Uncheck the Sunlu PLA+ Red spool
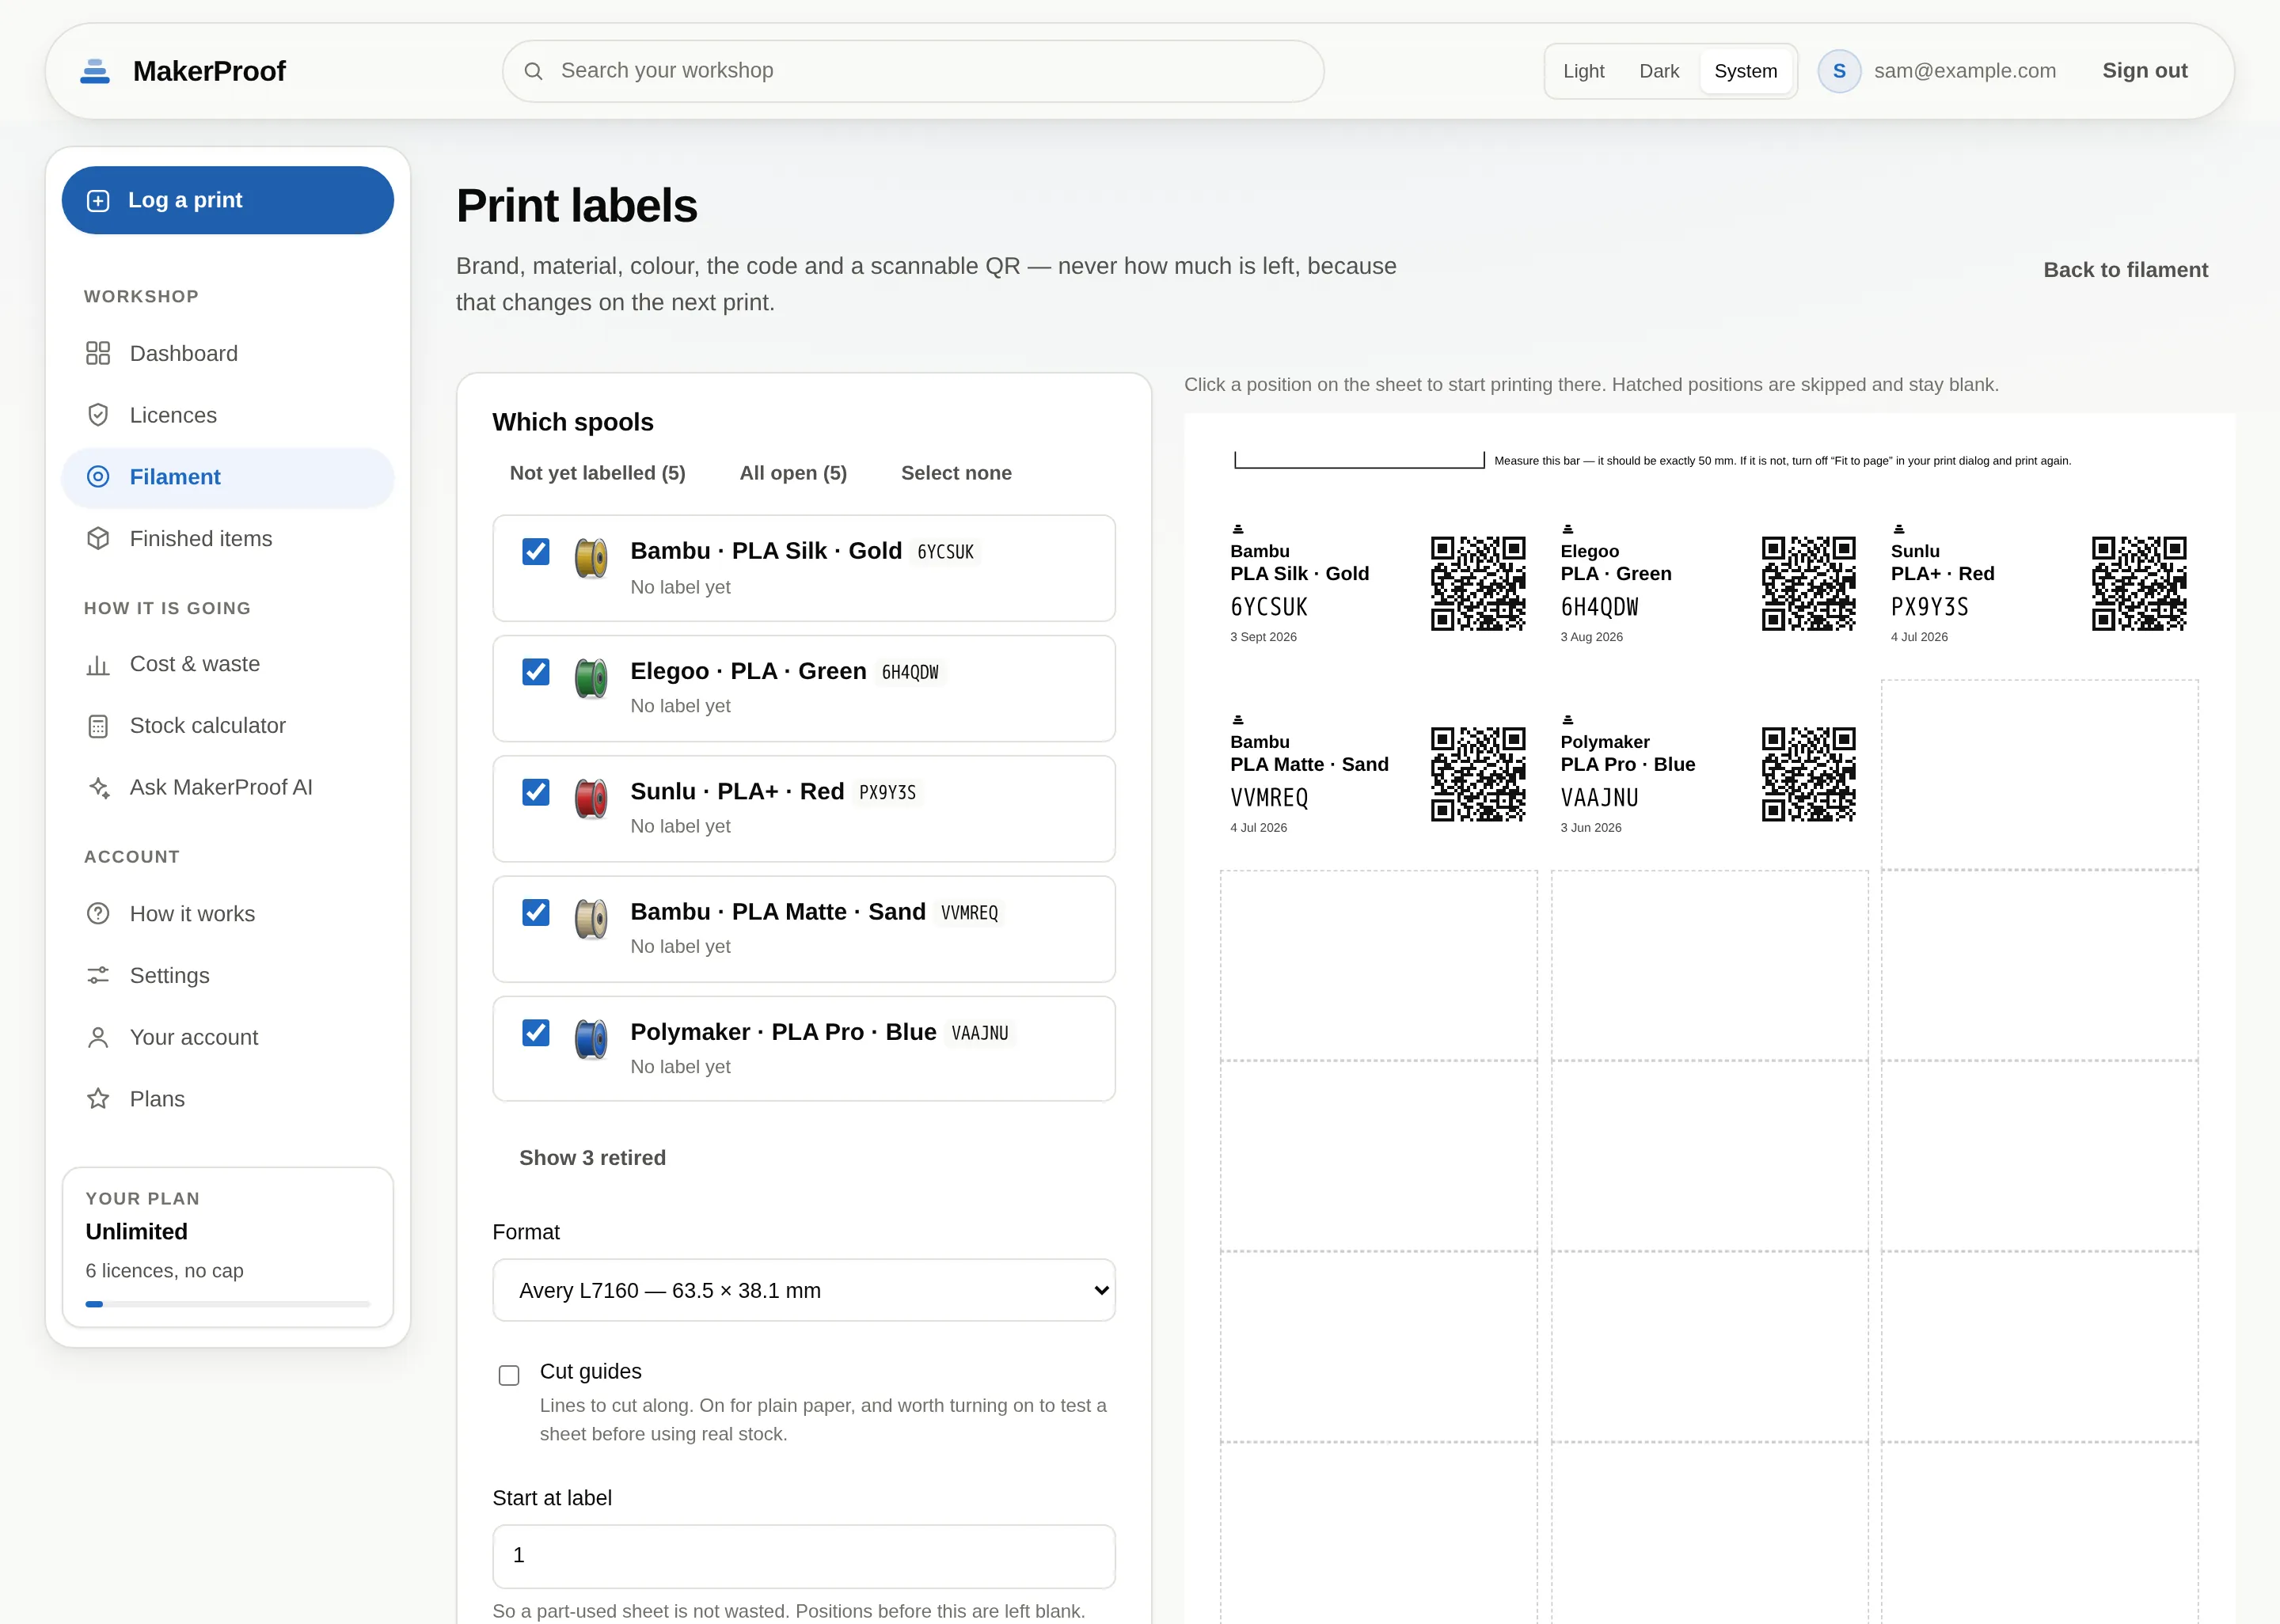Image resolution: width=2280 pixels, height=1624 pixels. (536, 791)
